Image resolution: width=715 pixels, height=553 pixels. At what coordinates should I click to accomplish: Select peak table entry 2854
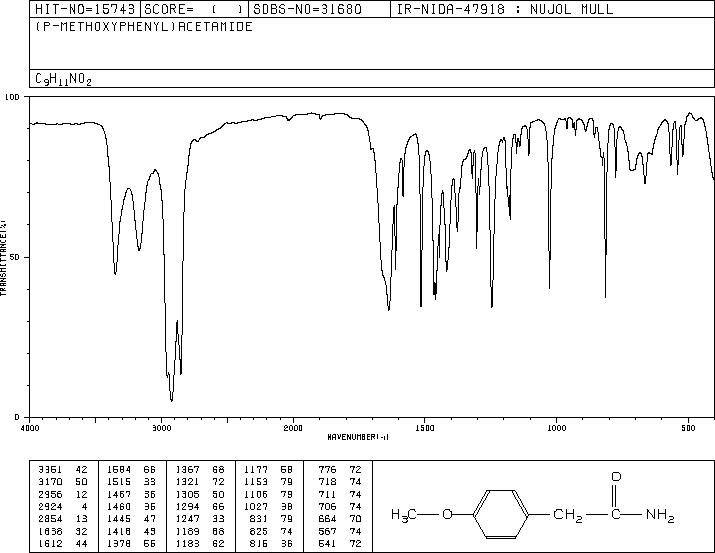pyautogui.click(x=51, y=519)
